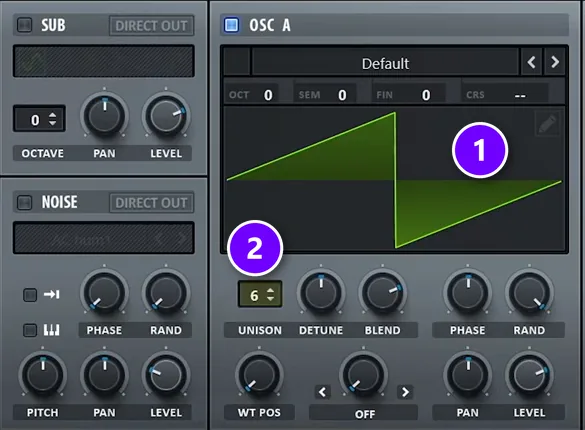585x430 pixels.
Task: Click the OSC A LEVEL knob
Action: click(529, 375)
